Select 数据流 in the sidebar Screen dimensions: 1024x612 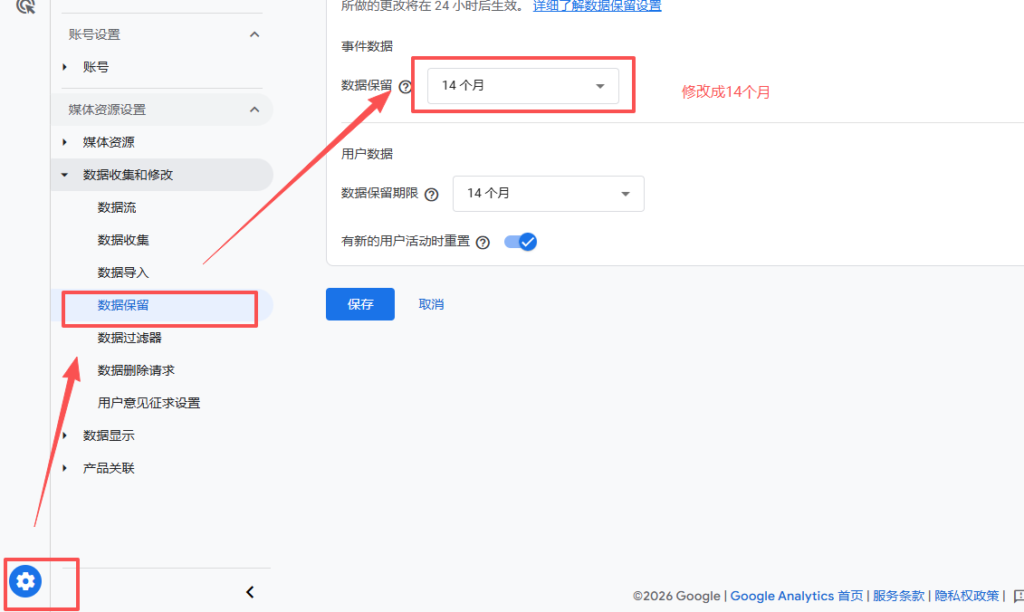116,208
